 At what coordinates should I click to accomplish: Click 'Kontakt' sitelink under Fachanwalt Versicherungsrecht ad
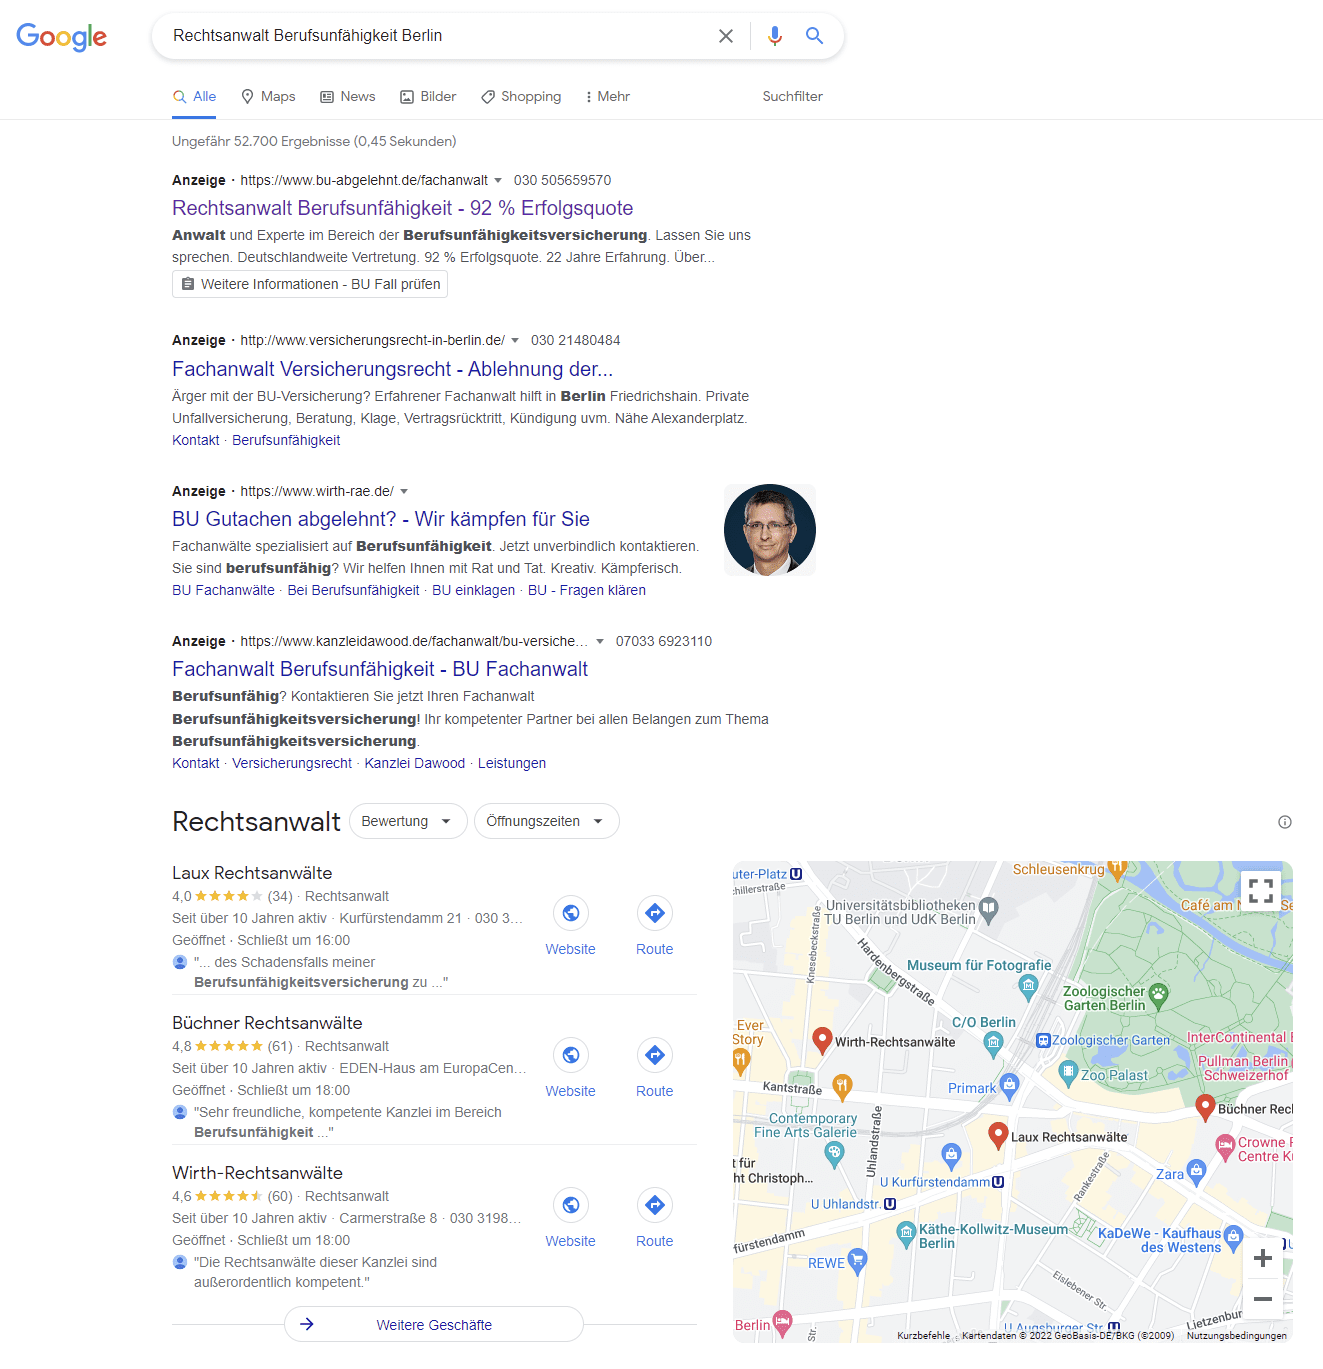[x=196, y=441]
